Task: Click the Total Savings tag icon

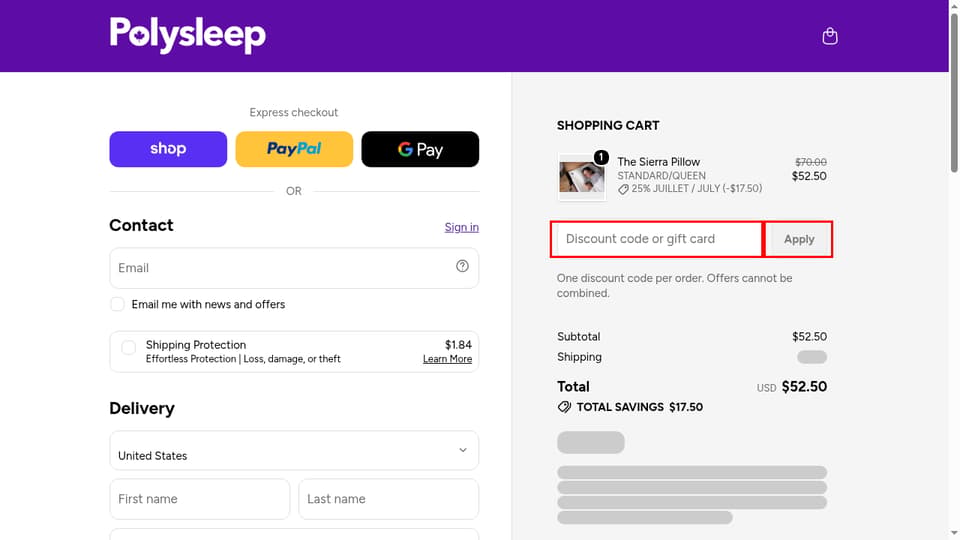Action: click(564, 407)
